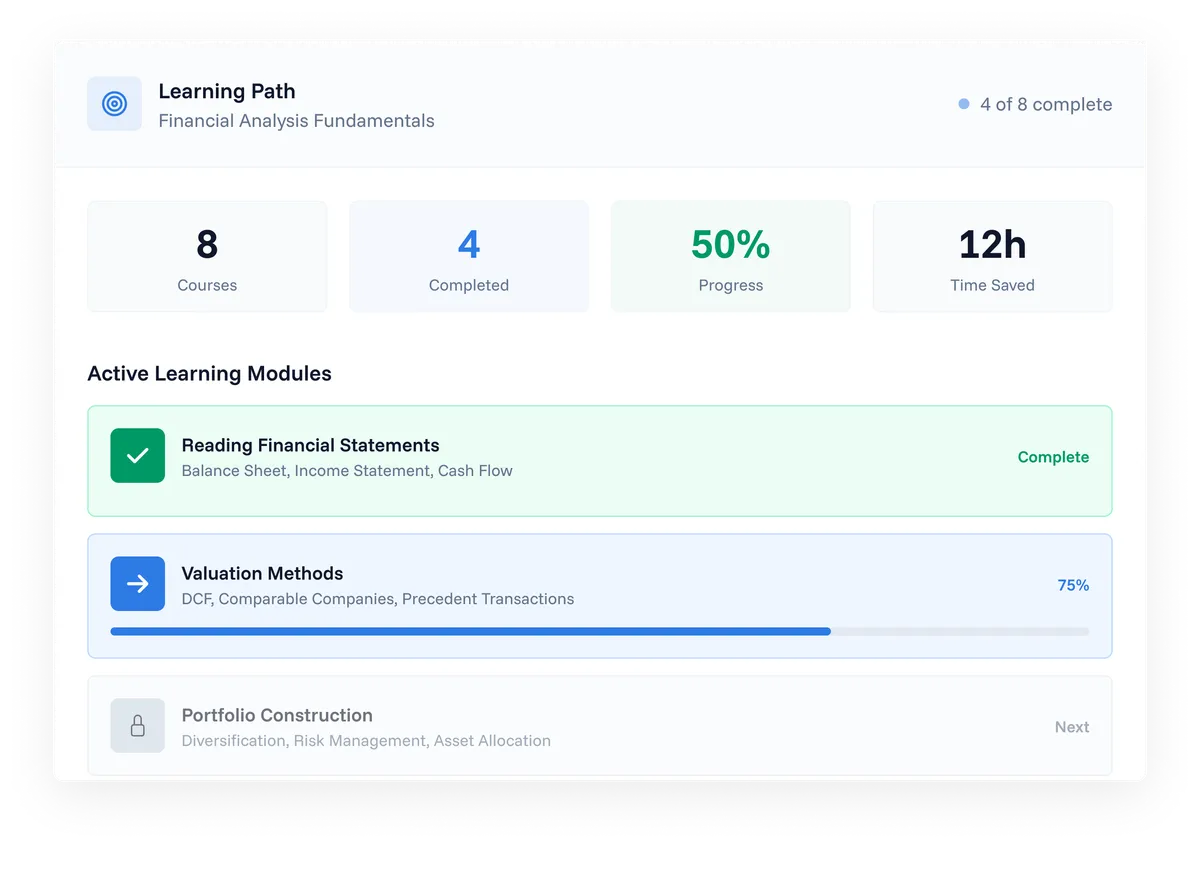The width and height of the screenshot is (1200, 877).
Task: Click the 75% progress bar on Valuation Methods
Action: [x=600, y=631]
